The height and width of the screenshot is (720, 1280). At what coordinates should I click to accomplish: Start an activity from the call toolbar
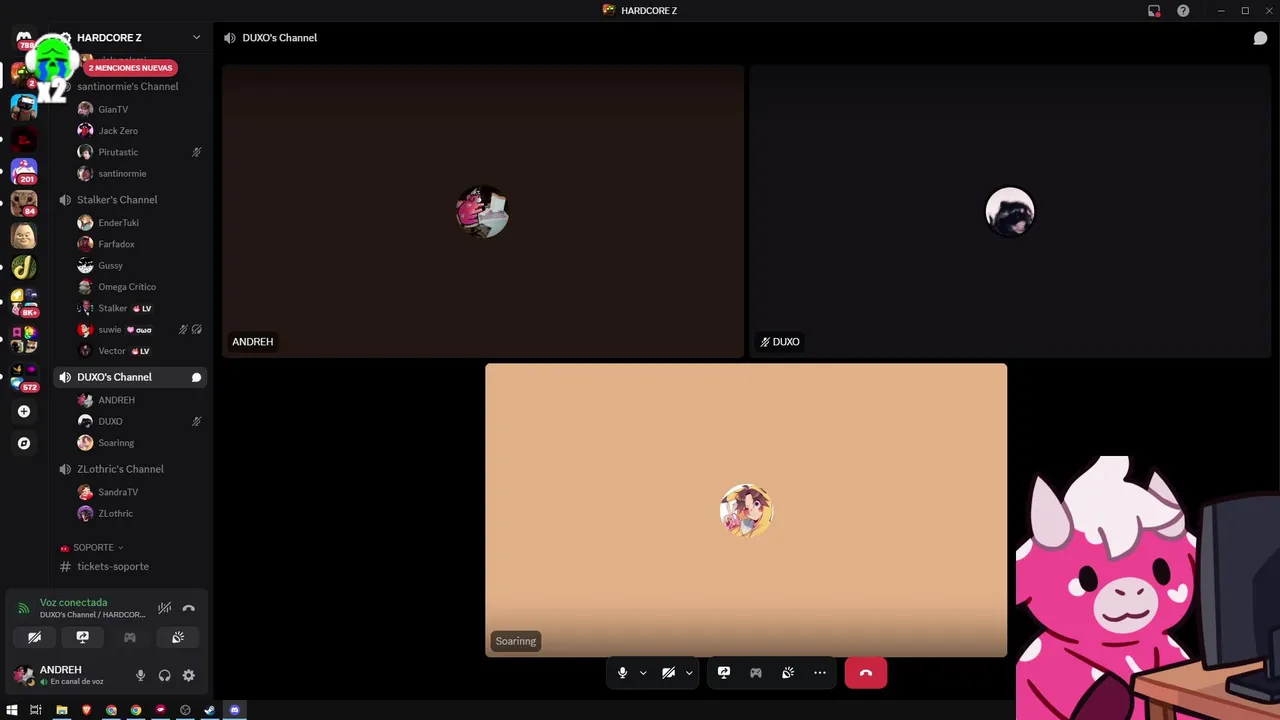(756, 673)
